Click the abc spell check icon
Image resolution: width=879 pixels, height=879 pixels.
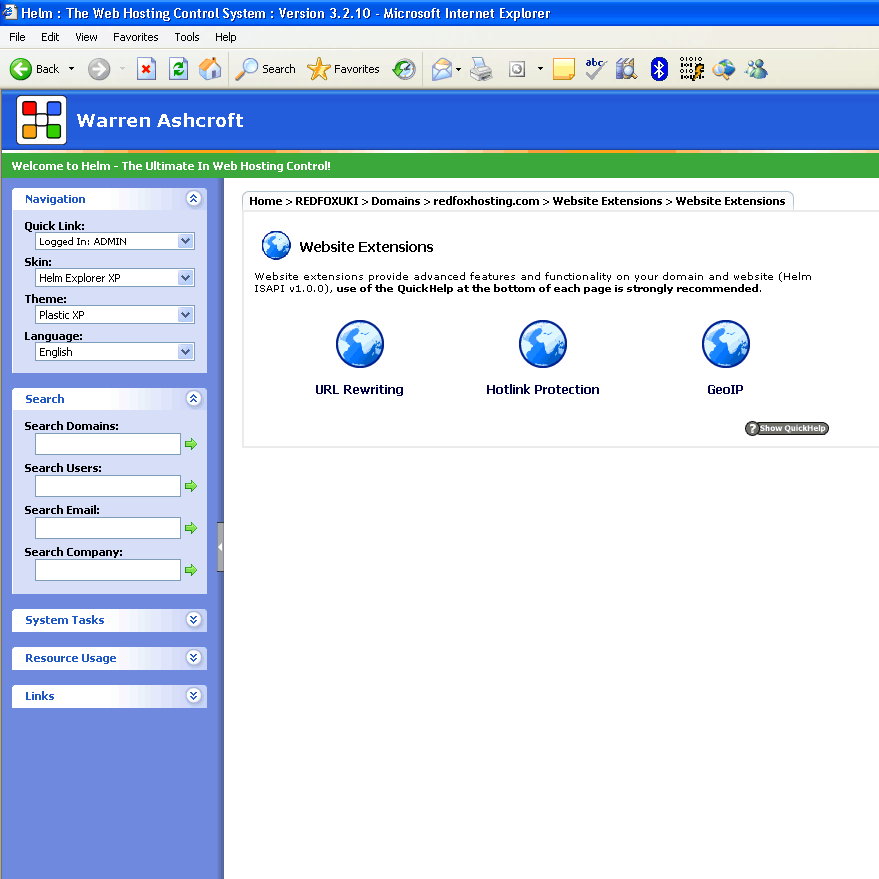click(595, 70)
